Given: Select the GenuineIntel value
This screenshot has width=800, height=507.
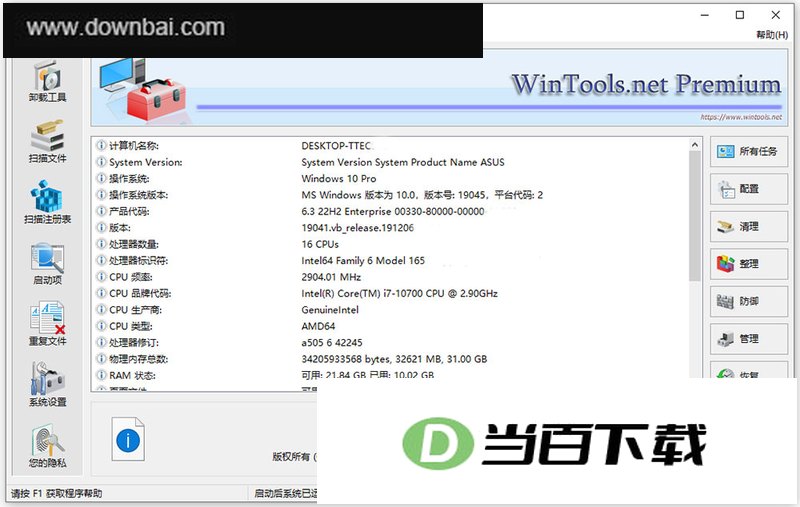Looking at the screenshot, I should pos(330,310).
